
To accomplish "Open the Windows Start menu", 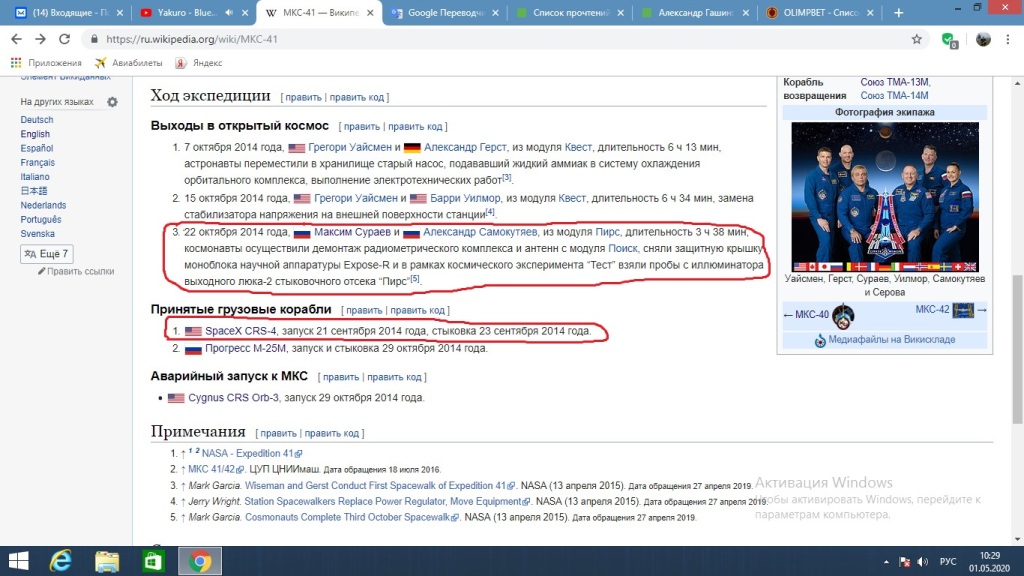I will coord(18,561).
